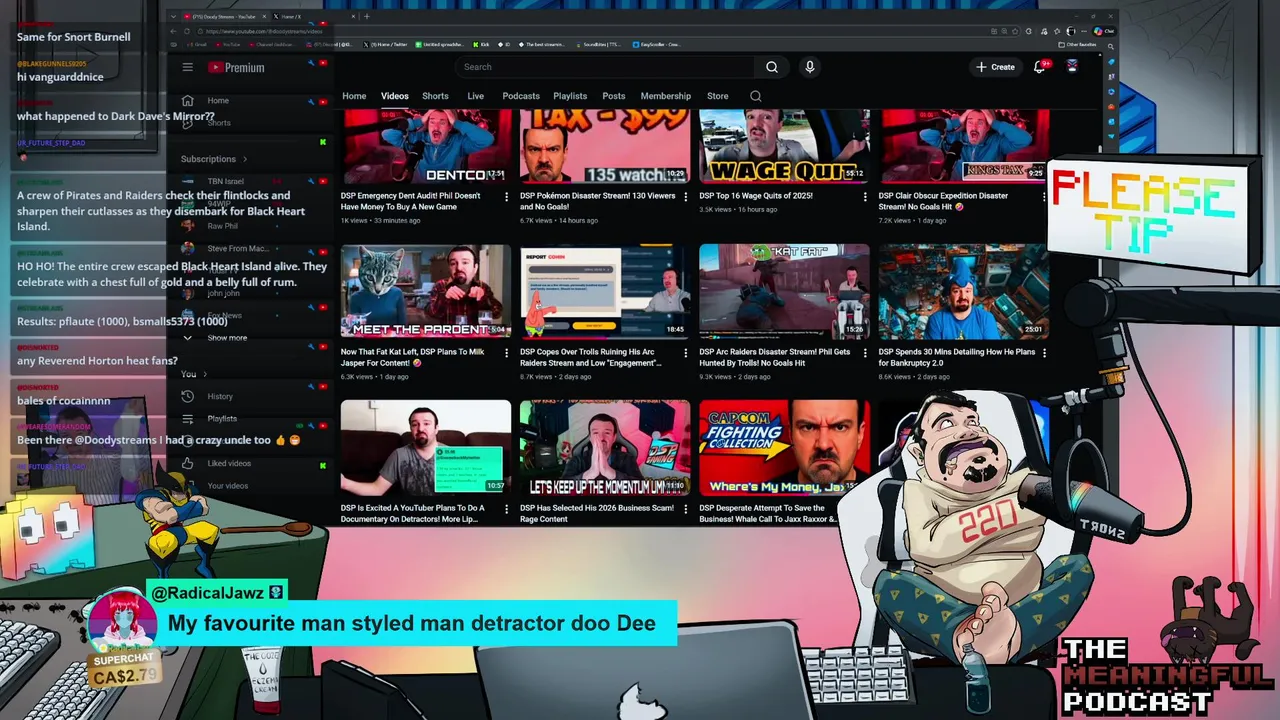Open the Podcasts channel tab
This screenshot has width=1280, height=720.
tap(521, 96)
